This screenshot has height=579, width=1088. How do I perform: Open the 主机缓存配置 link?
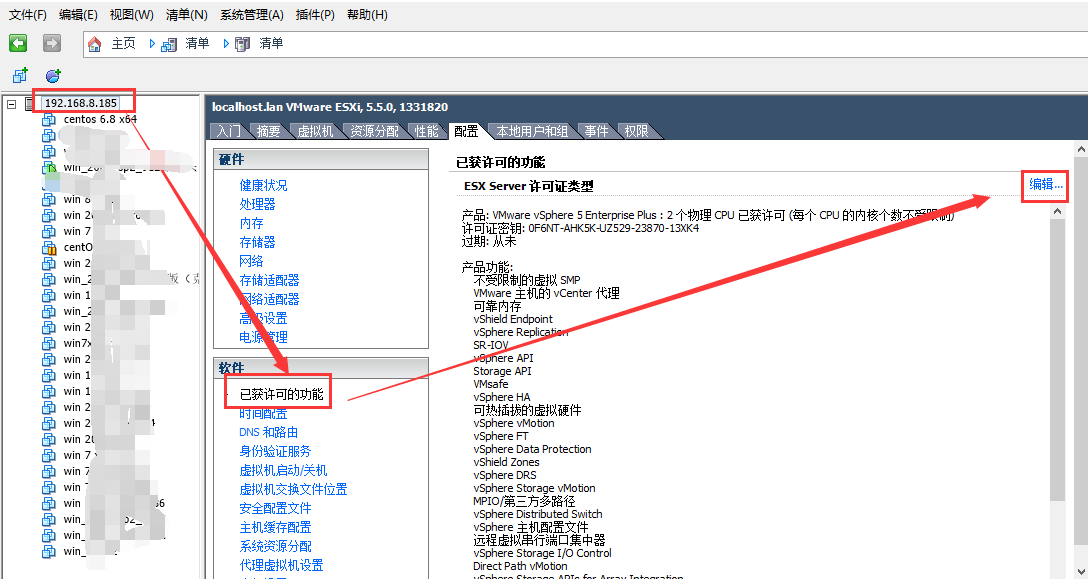point(275,527)
